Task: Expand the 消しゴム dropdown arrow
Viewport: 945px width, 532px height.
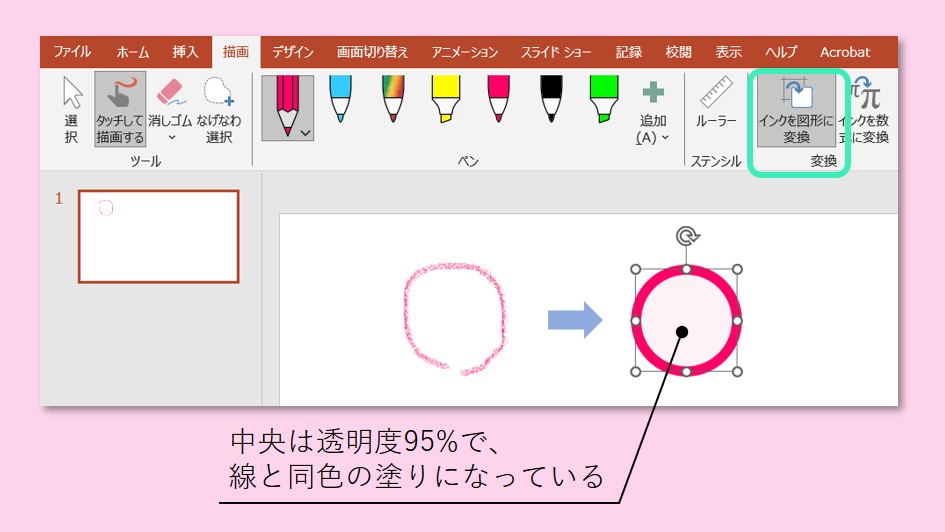Action: 172,137
